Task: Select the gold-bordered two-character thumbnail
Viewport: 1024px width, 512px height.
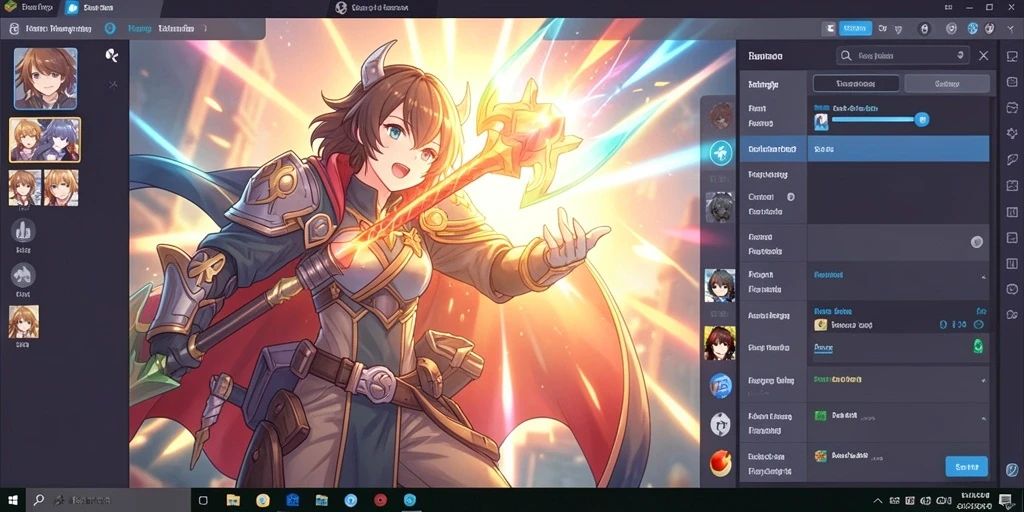Action: [x=45, y=140]
